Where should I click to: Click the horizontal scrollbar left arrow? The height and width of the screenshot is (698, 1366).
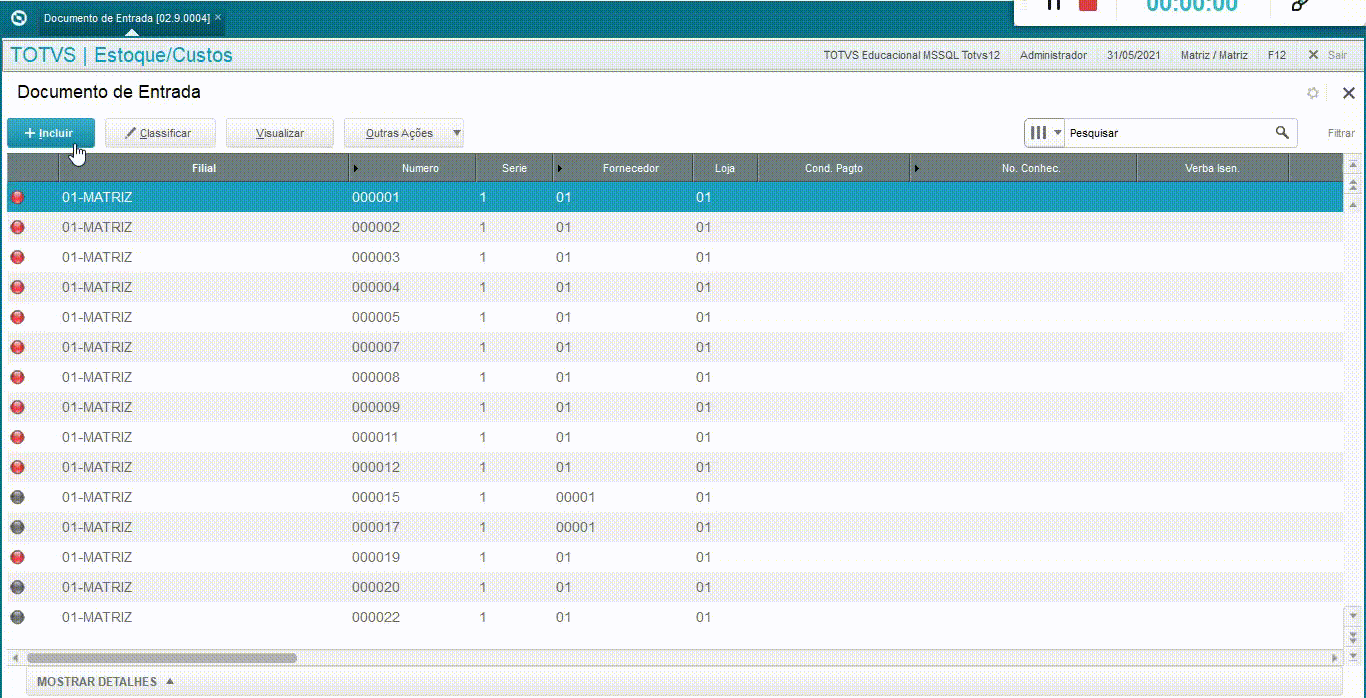[x=15, y=658]
